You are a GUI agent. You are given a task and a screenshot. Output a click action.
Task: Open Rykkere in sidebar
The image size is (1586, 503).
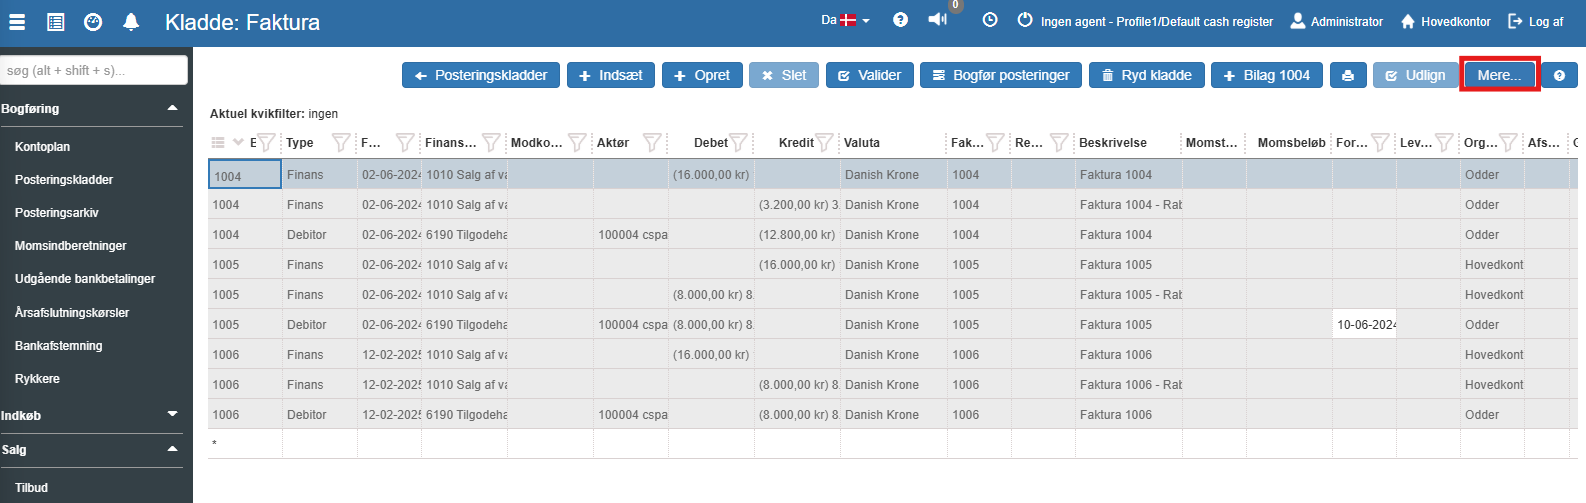[x=38, y=379]
